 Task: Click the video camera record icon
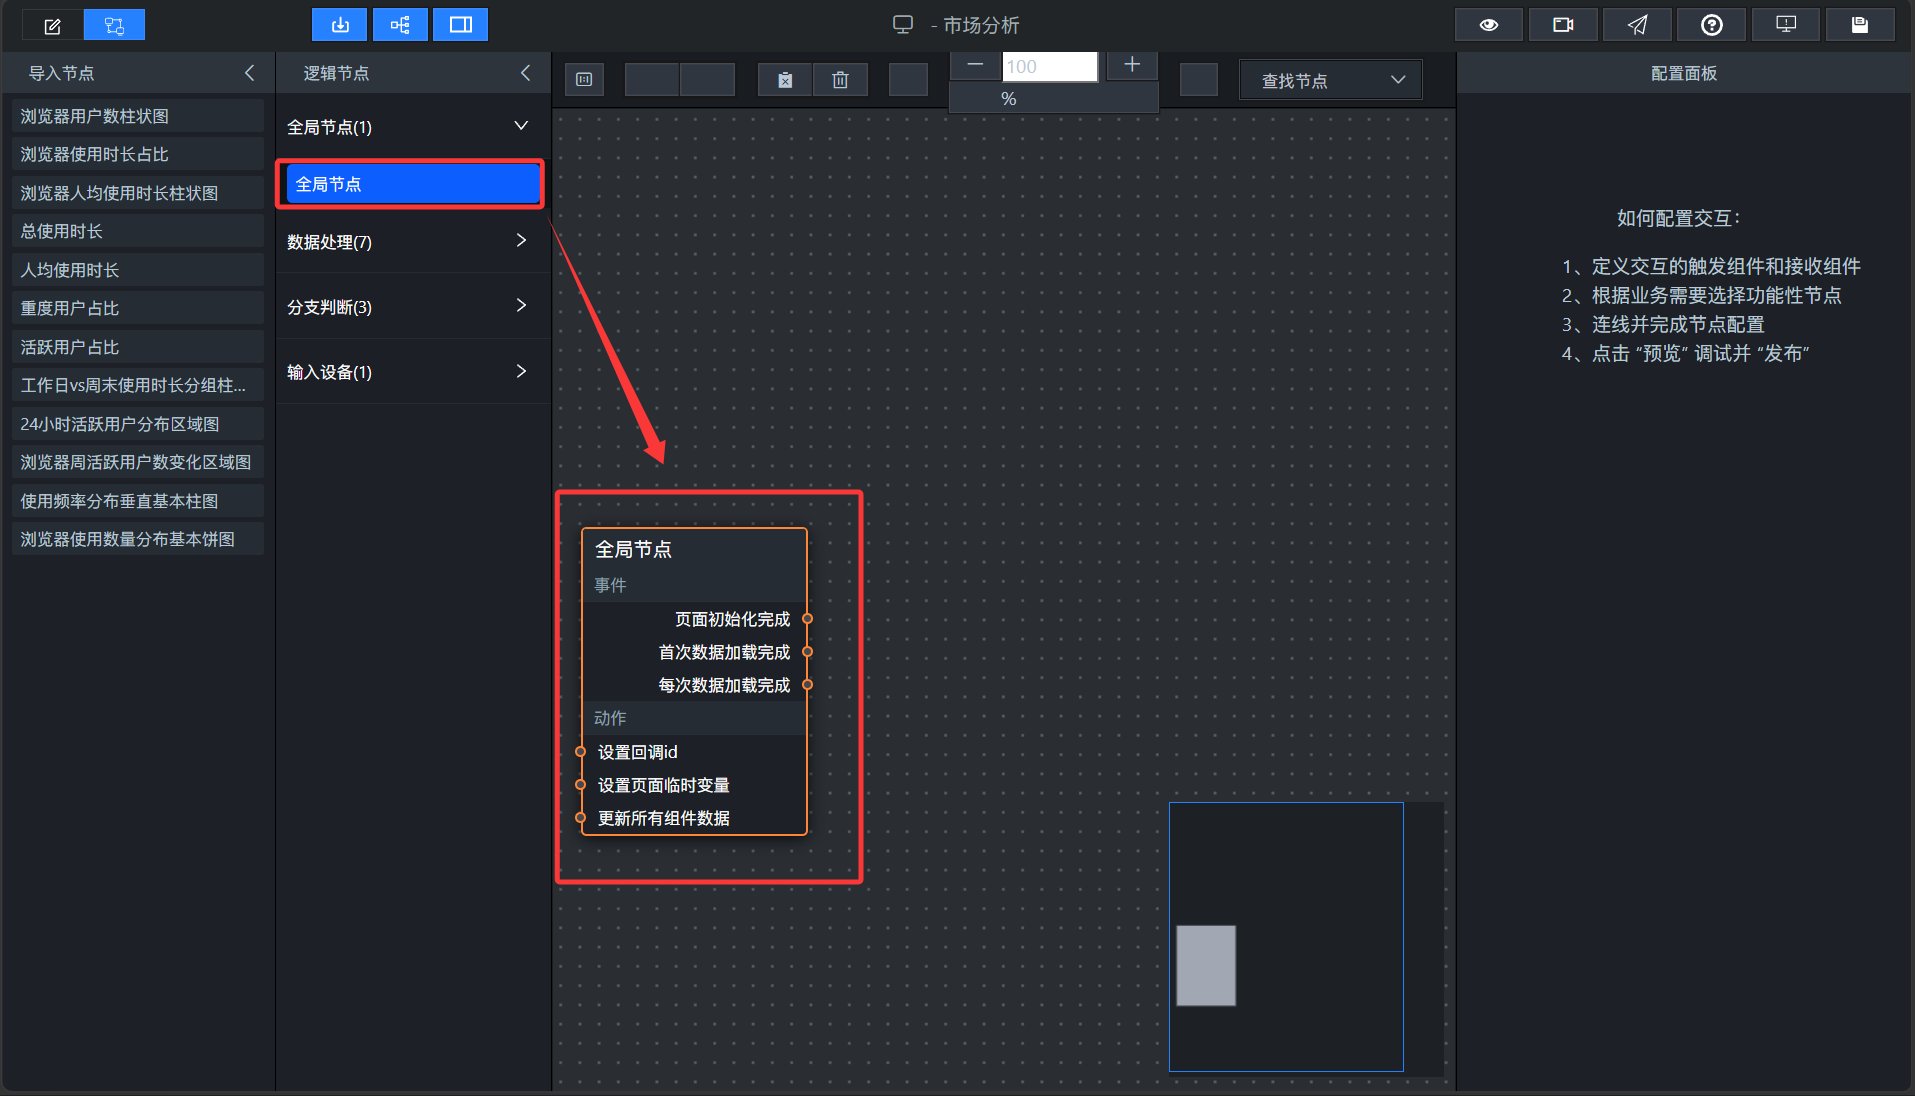1563,25
